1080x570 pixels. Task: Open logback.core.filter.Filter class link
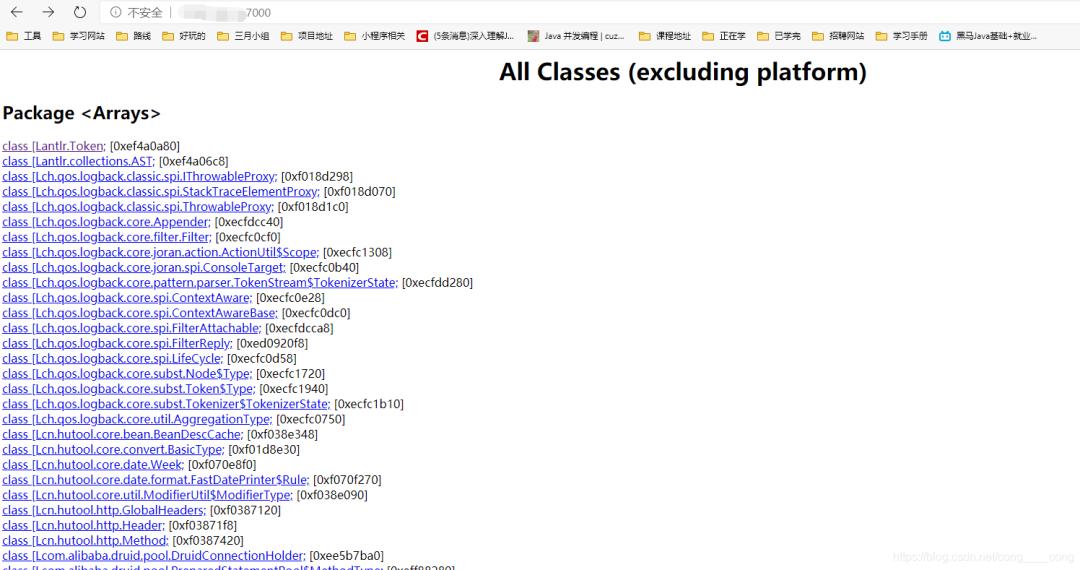106,237
